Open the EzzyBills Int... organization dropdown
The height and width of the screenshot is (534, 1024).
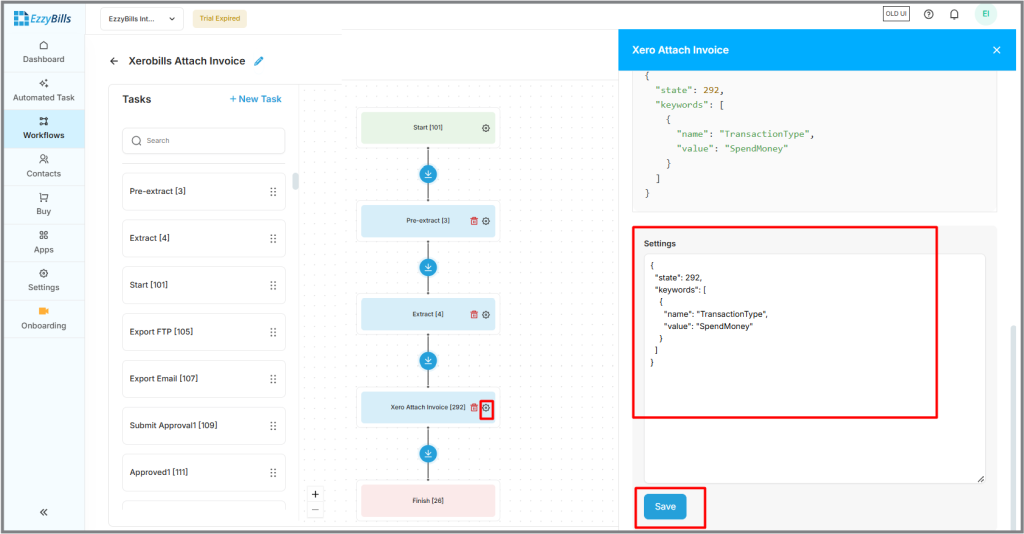pos(142,19)
